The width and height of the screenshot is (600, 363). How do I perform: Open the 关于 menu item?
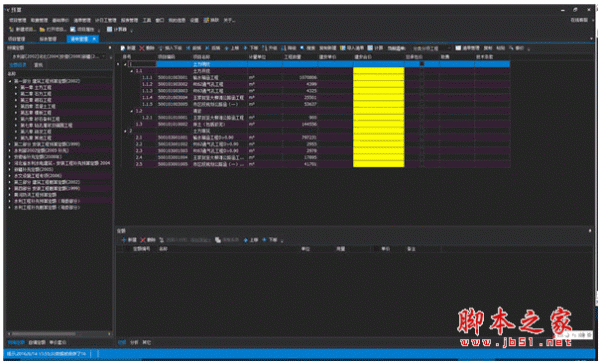pyautogui.click(x=229, y=20)
